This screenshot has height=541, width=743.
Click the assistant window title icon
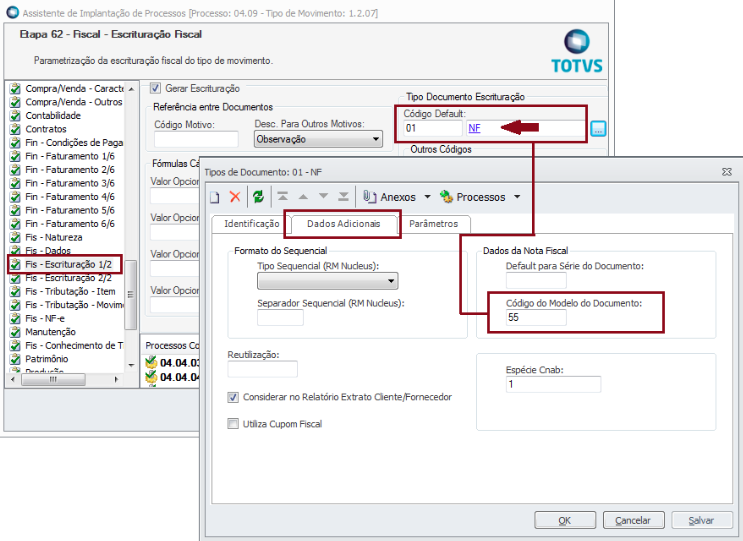pyautogui.click(x=12, y=12)
